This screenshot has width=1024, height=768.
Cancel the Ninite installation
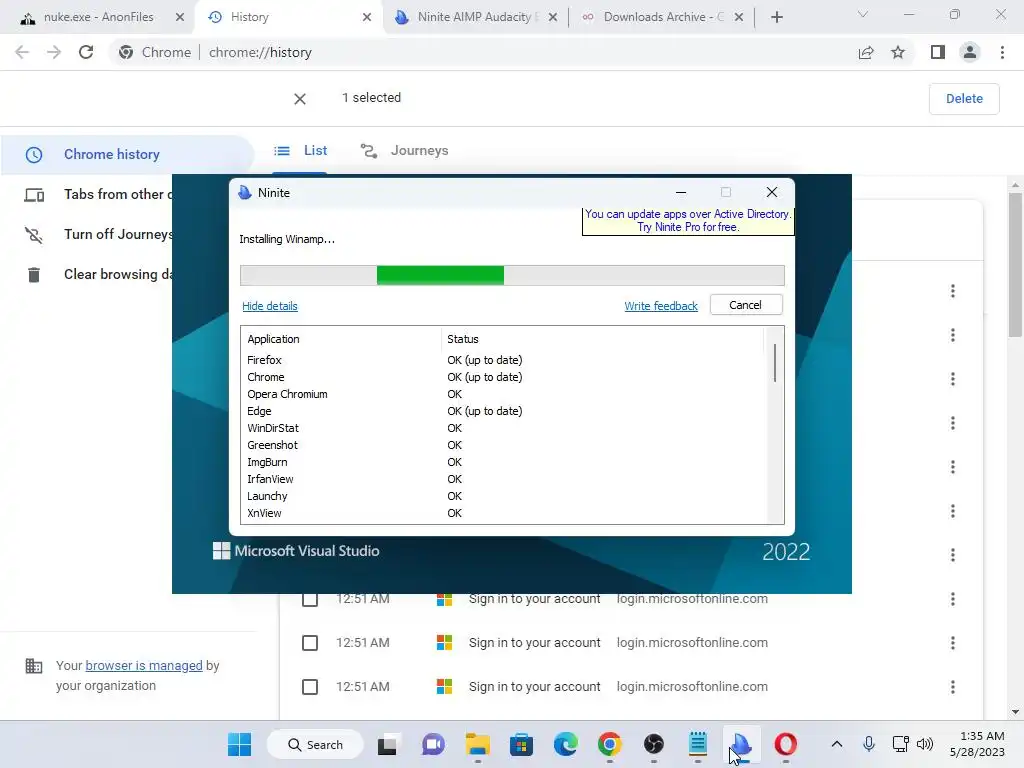pyautogui.click(x=746, y=305)
